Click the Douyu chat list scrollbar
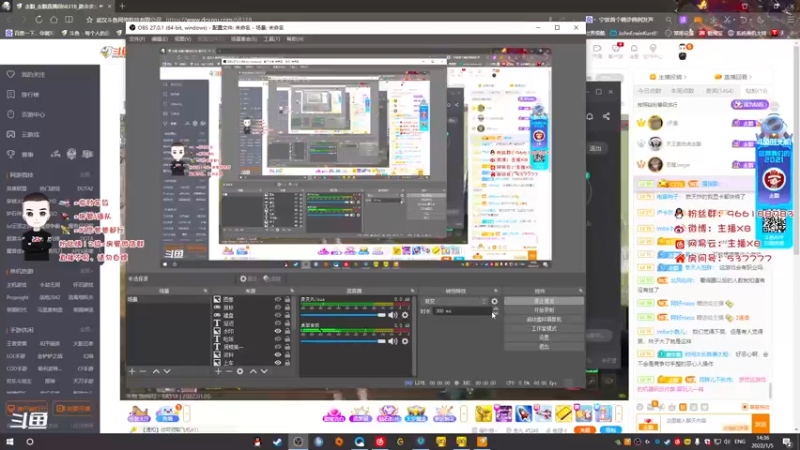This screenshot has height=450, width=800. click(x=770, y=390)
